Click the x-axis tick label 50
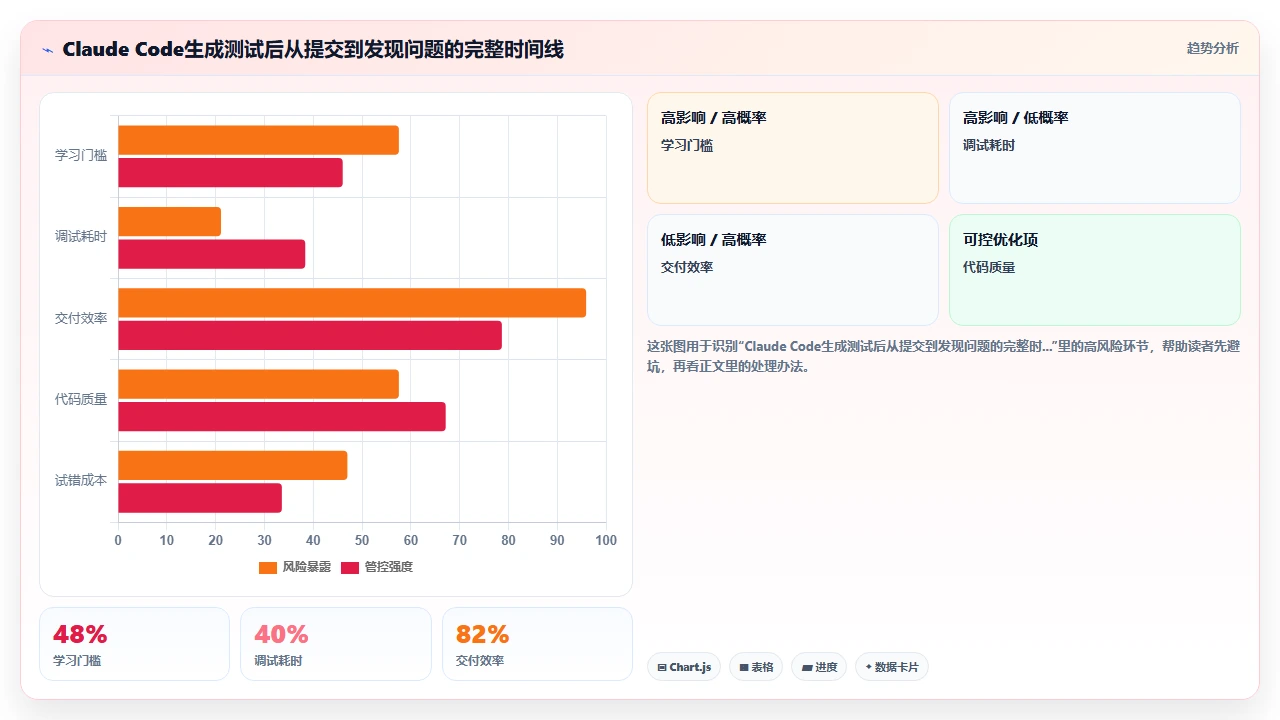The image size is (1280, 720). (362, 541)
